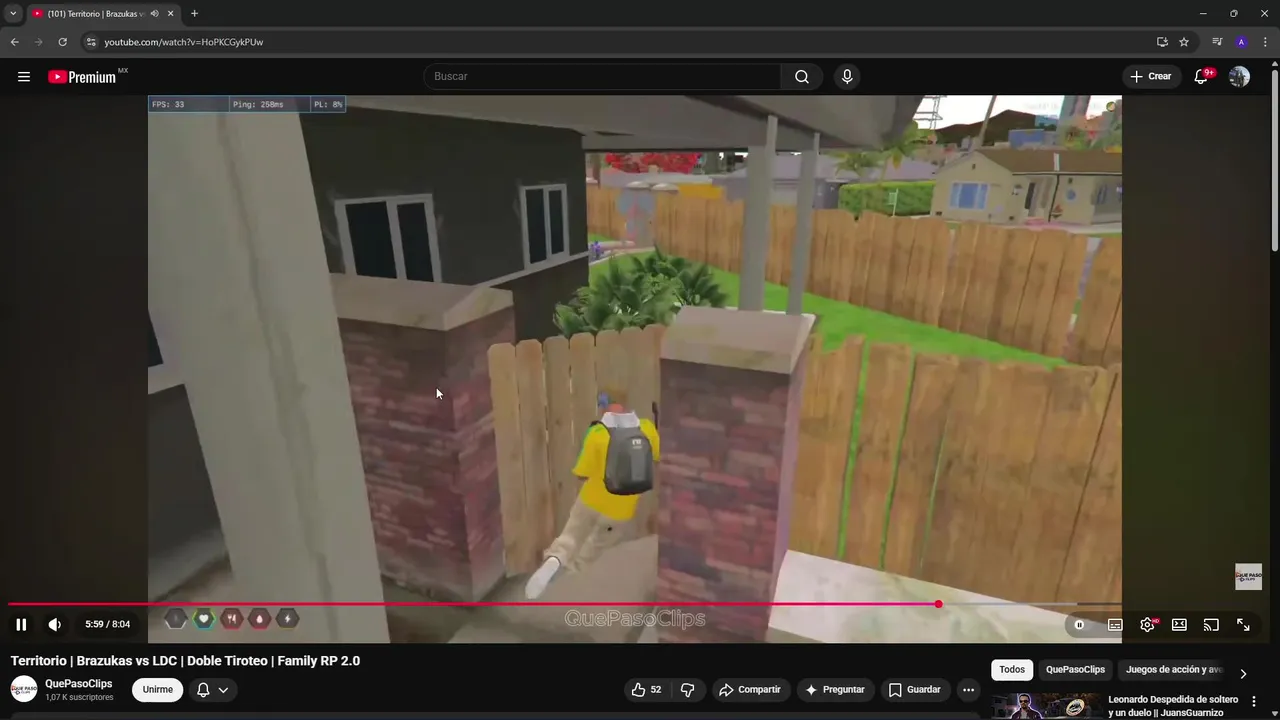This screenshot has width=1280, height=720.
Task: Exit full window player mode
Action: pos(1243,625)
